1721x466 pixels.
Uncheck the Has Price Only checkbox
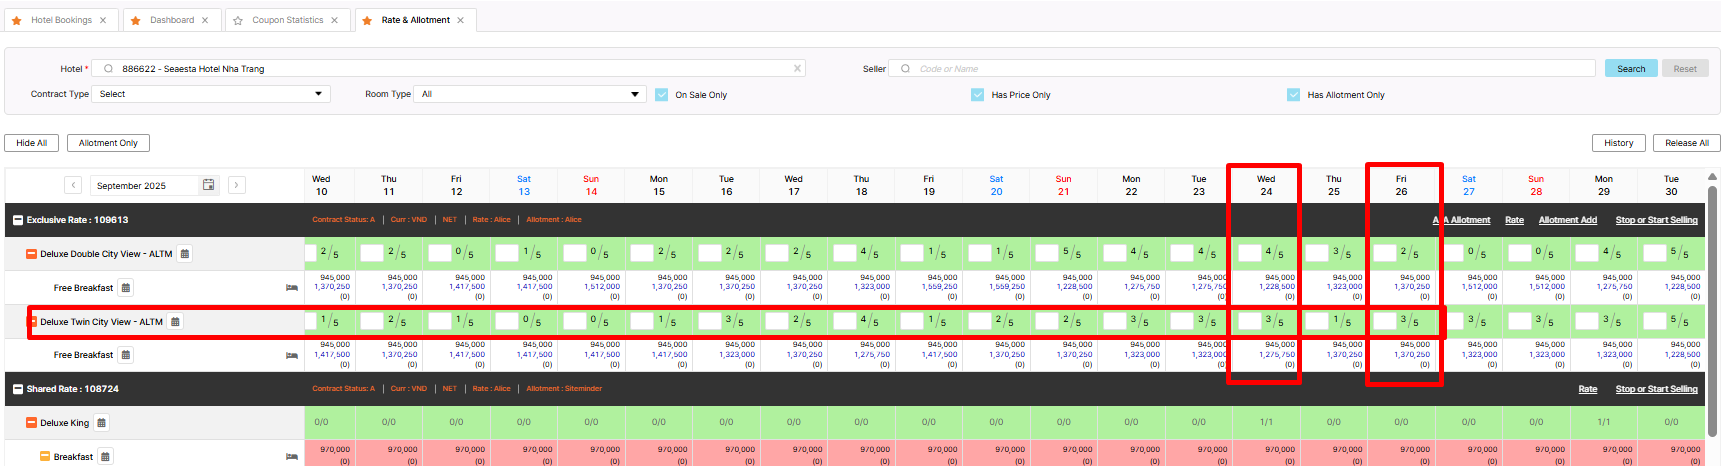[x=978, y=95]
